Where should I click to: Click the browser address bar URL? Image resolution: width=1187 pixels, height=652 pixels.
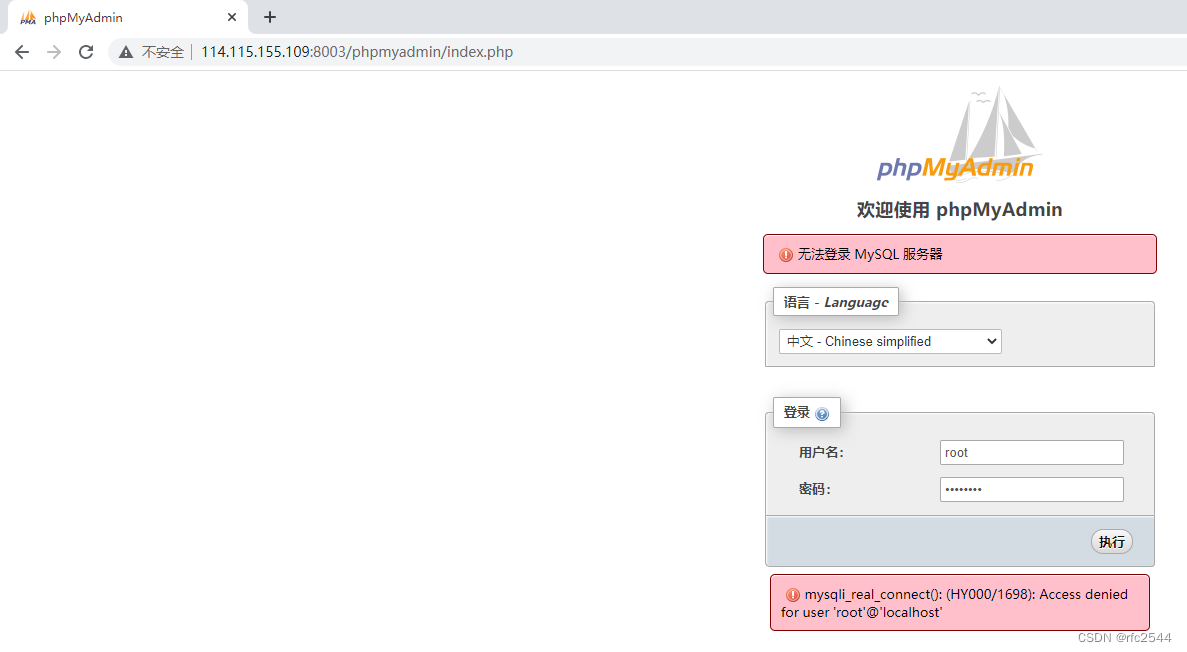(x=357, y=52)
